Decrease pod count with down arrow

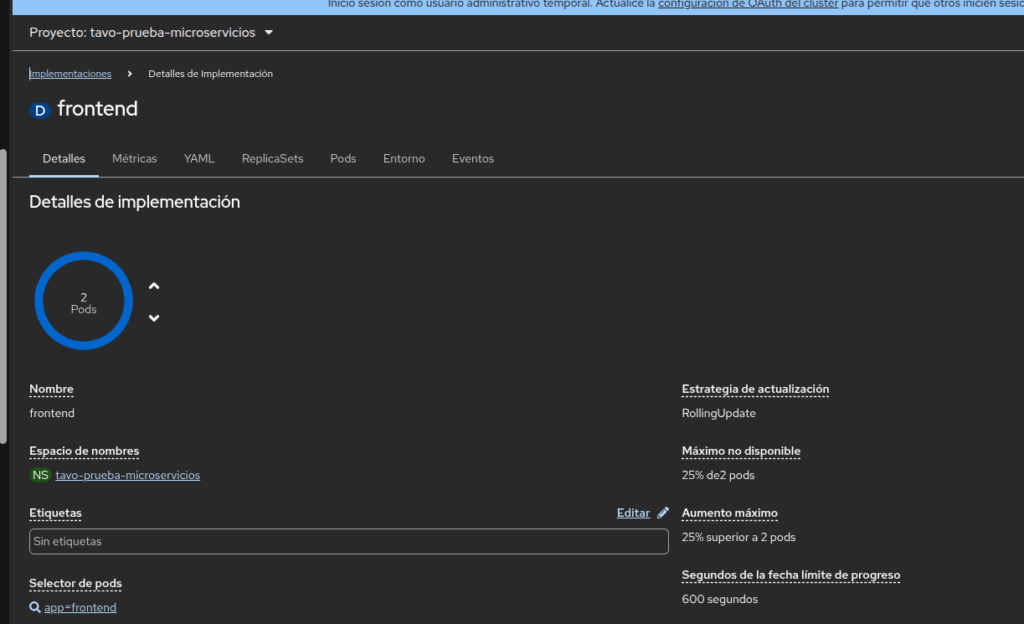point(154,318)
